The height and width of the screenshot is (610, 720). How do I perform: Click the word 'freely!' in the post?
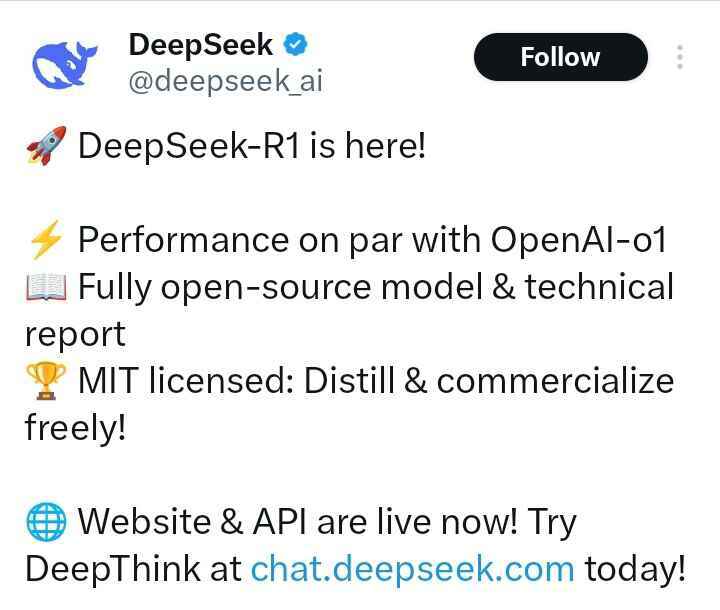tap(75, 428)
